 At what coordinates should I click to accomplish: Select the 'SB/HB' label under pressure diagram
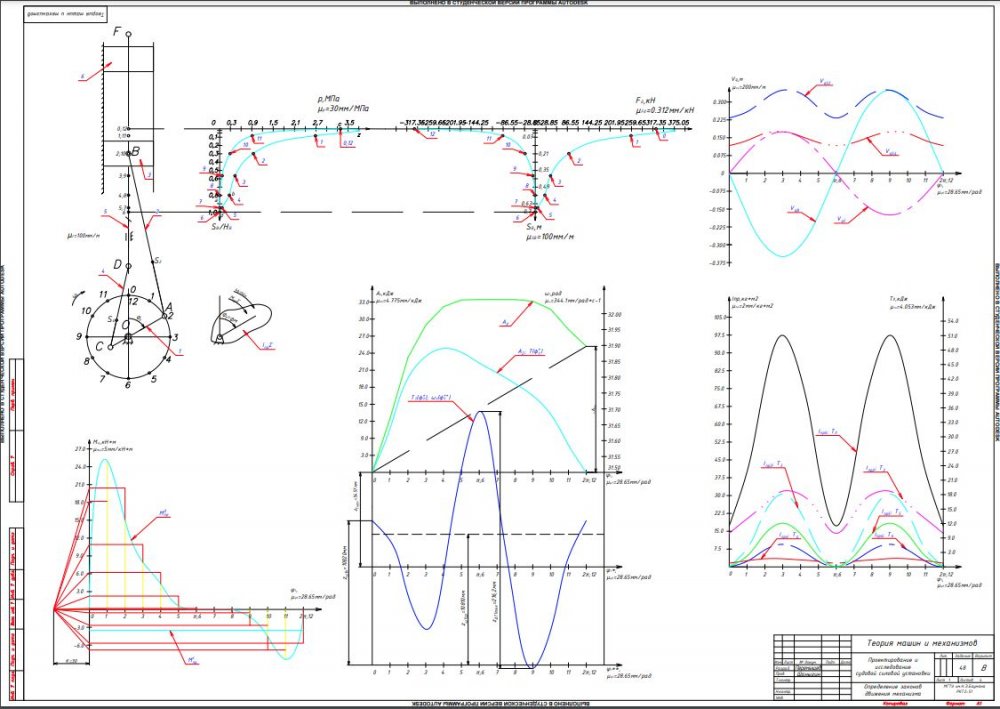click(222, 228)
